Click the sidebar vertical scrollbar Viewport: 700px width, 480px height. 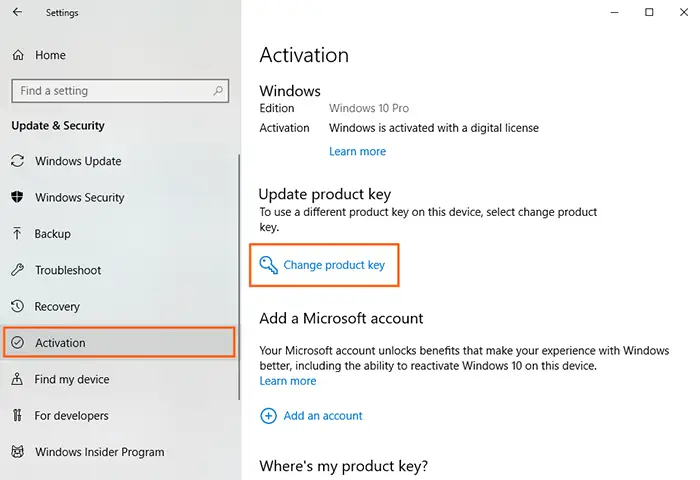pos(239,277)
